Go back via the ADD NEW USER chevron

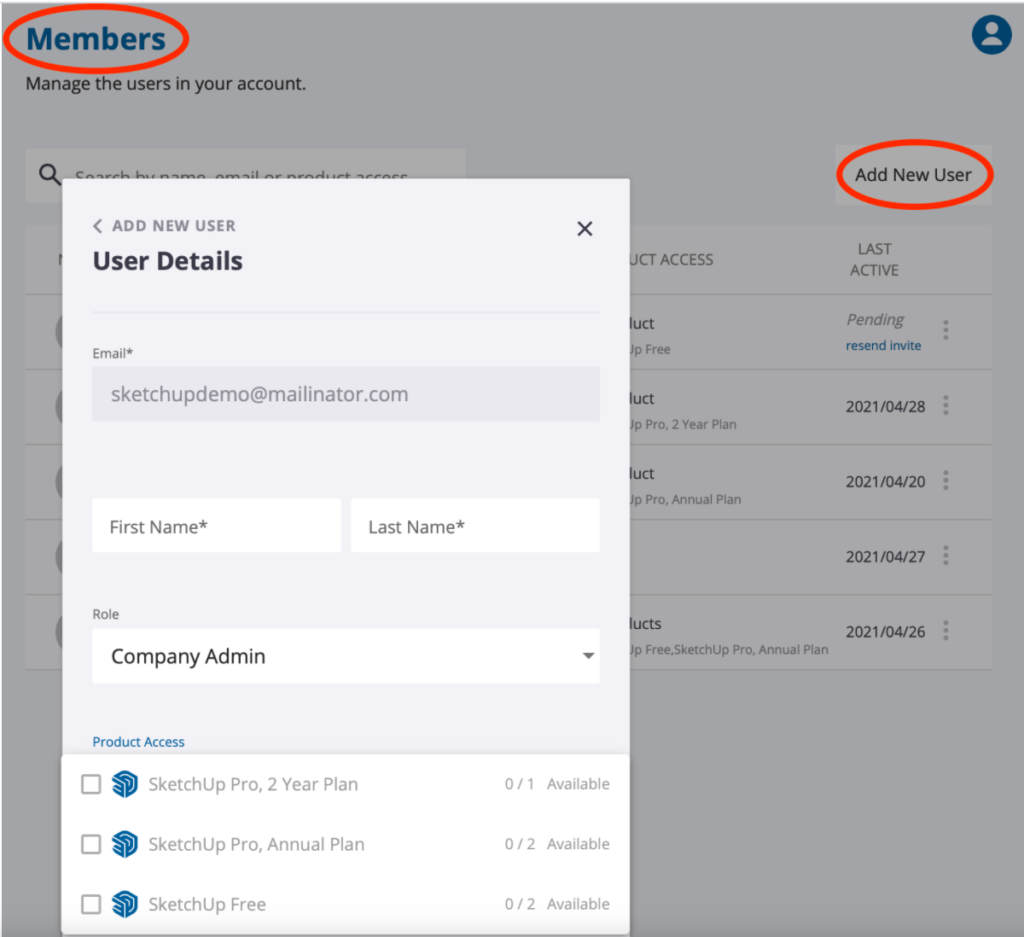97,226
